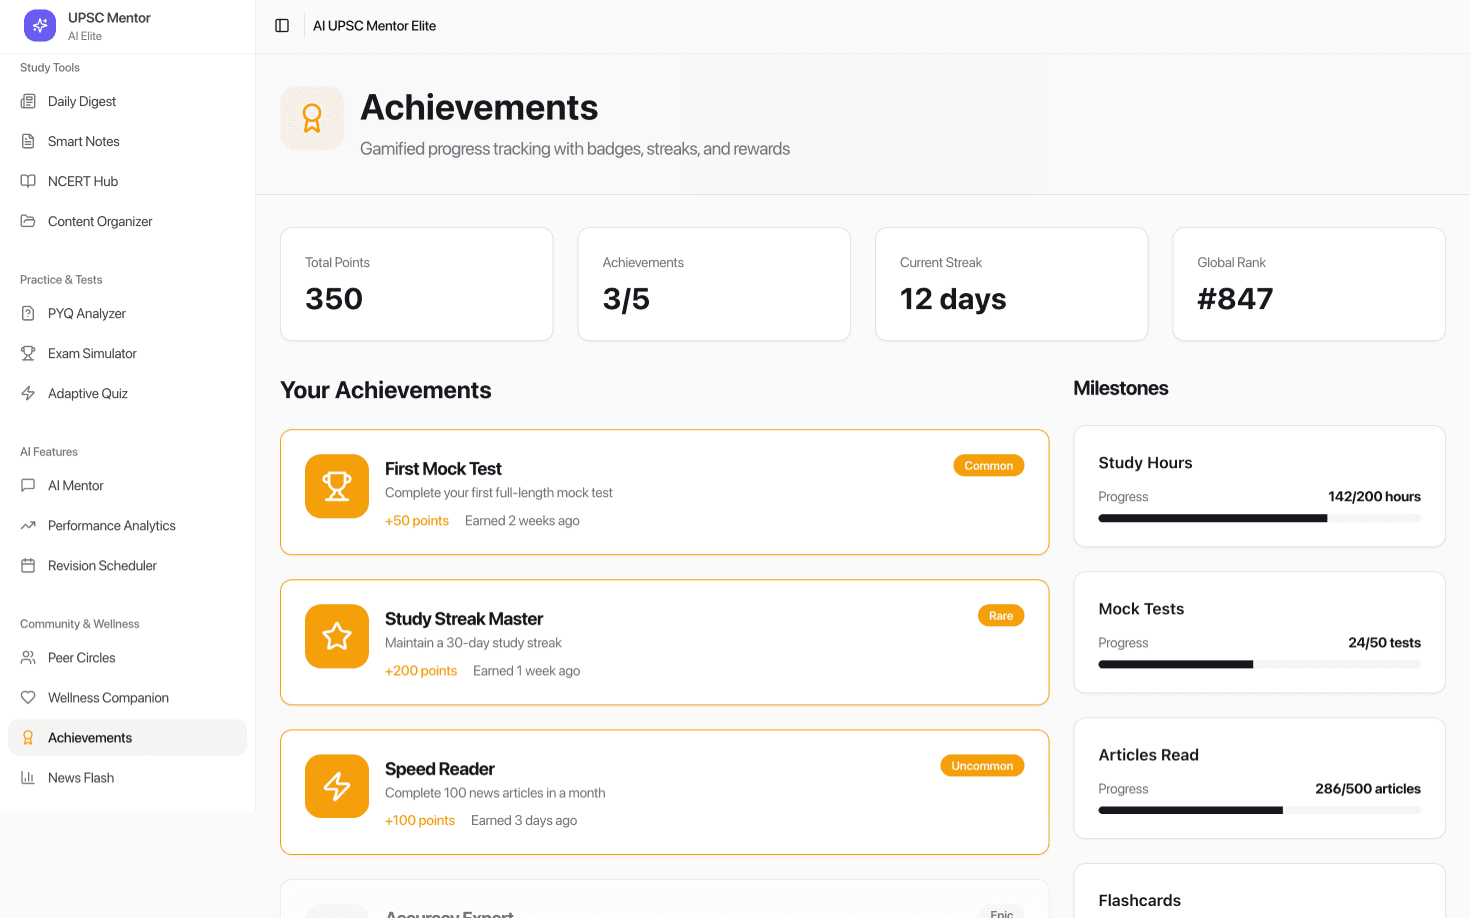Click the '142/200 hours' value
This screenshot has width=1470, height=918.
[1374, 497]
